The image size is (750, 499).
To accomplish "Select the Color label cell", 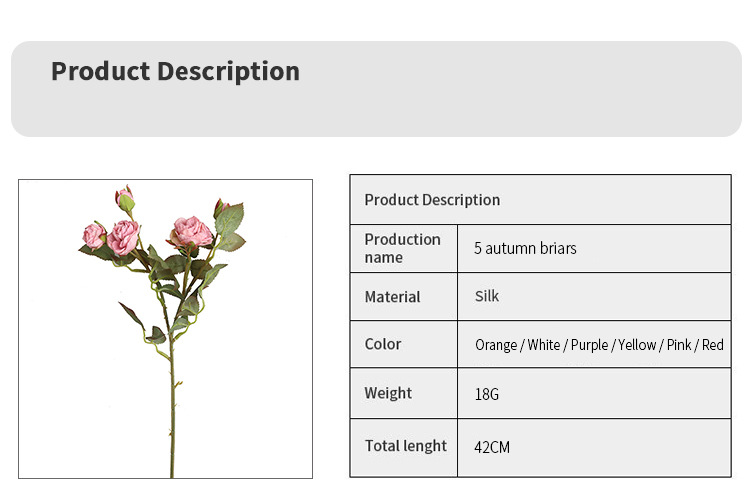I will (x=383, y=344).
